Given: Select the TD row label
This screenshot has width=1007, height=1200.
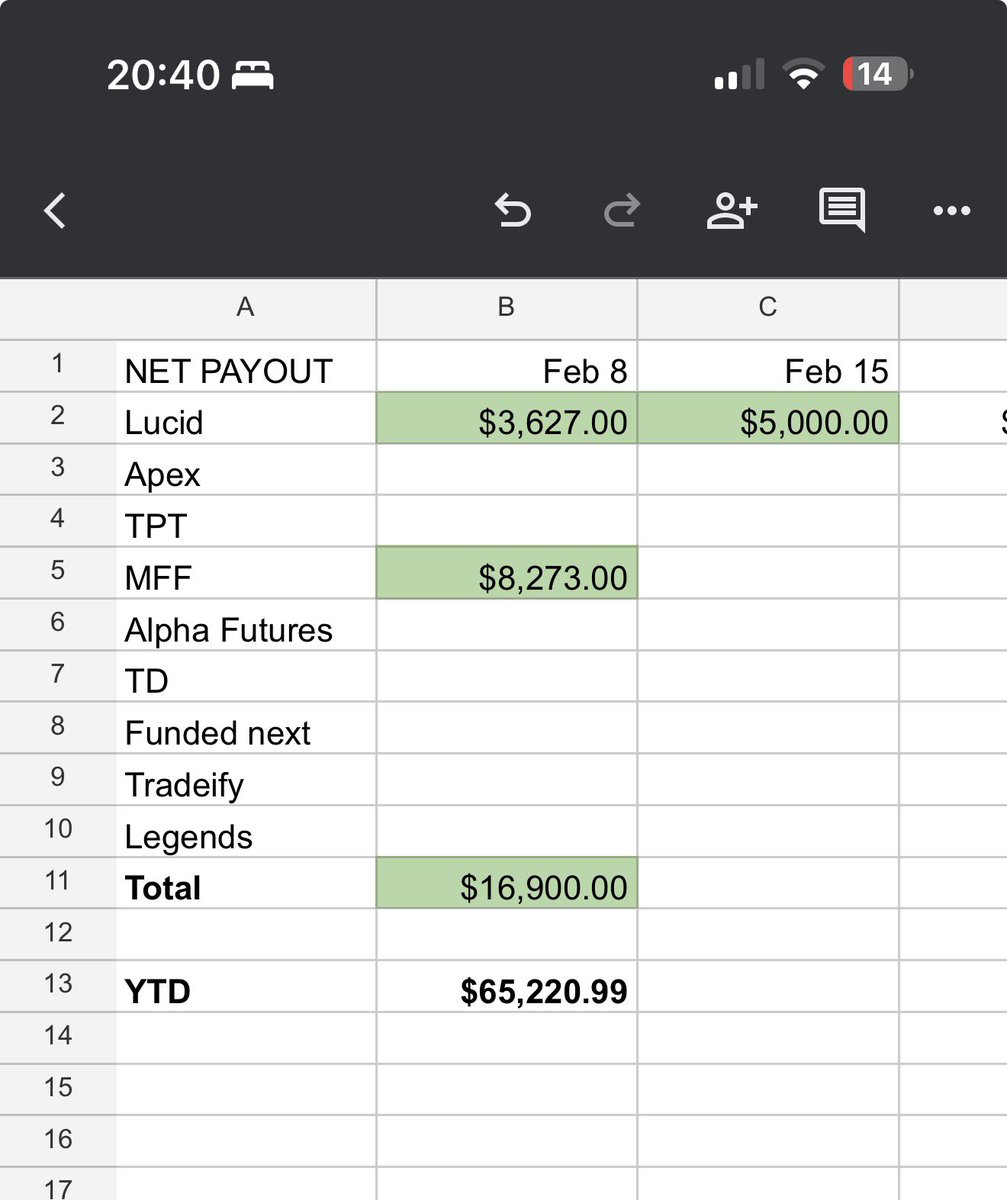Looking at the screenshot, I should (x=246, y=676).
